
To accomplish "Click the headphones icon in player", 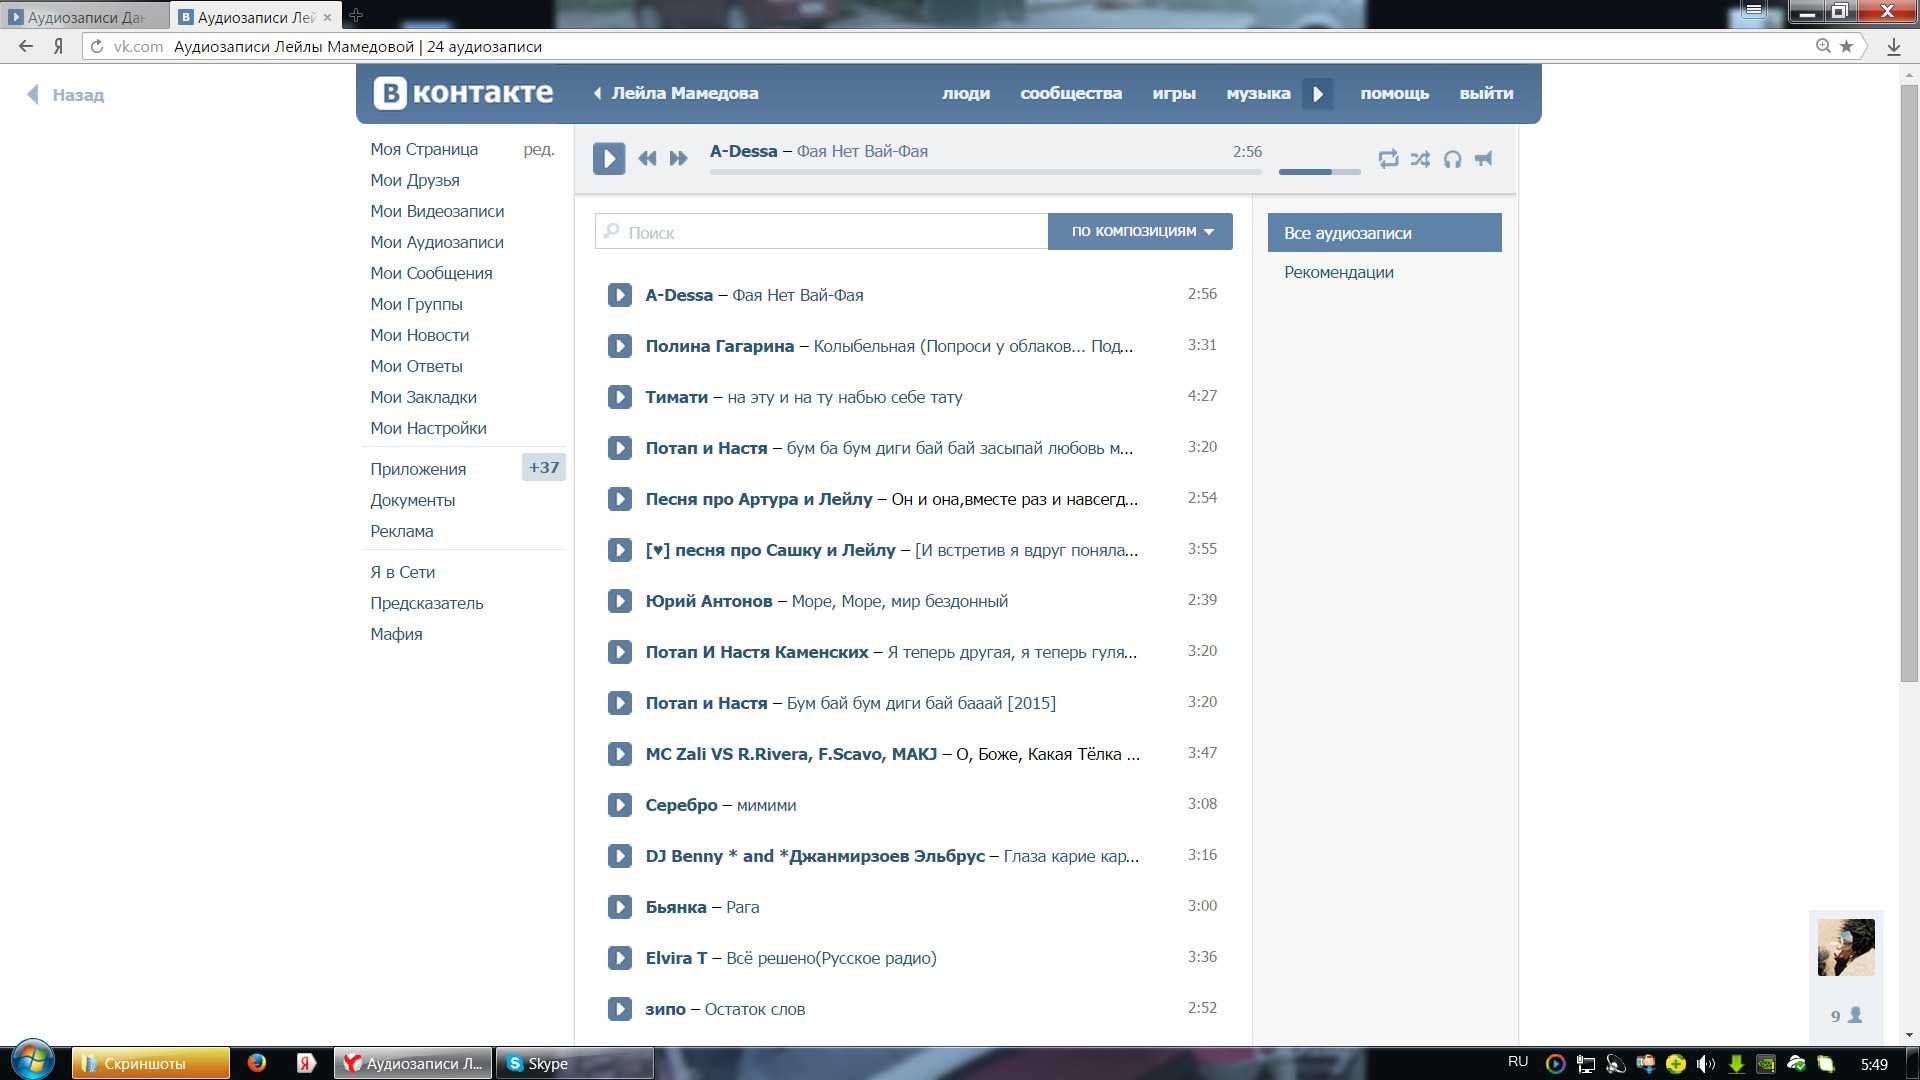I will (1452, 159).
